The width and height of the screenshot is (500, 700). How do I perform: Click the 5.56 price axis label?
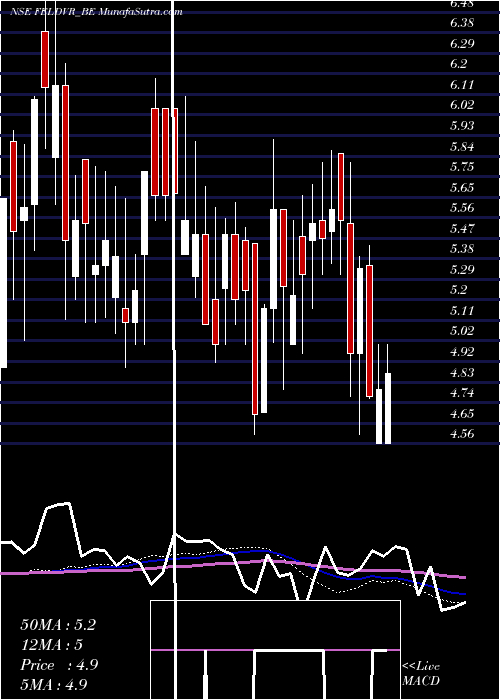click(462, 208)
